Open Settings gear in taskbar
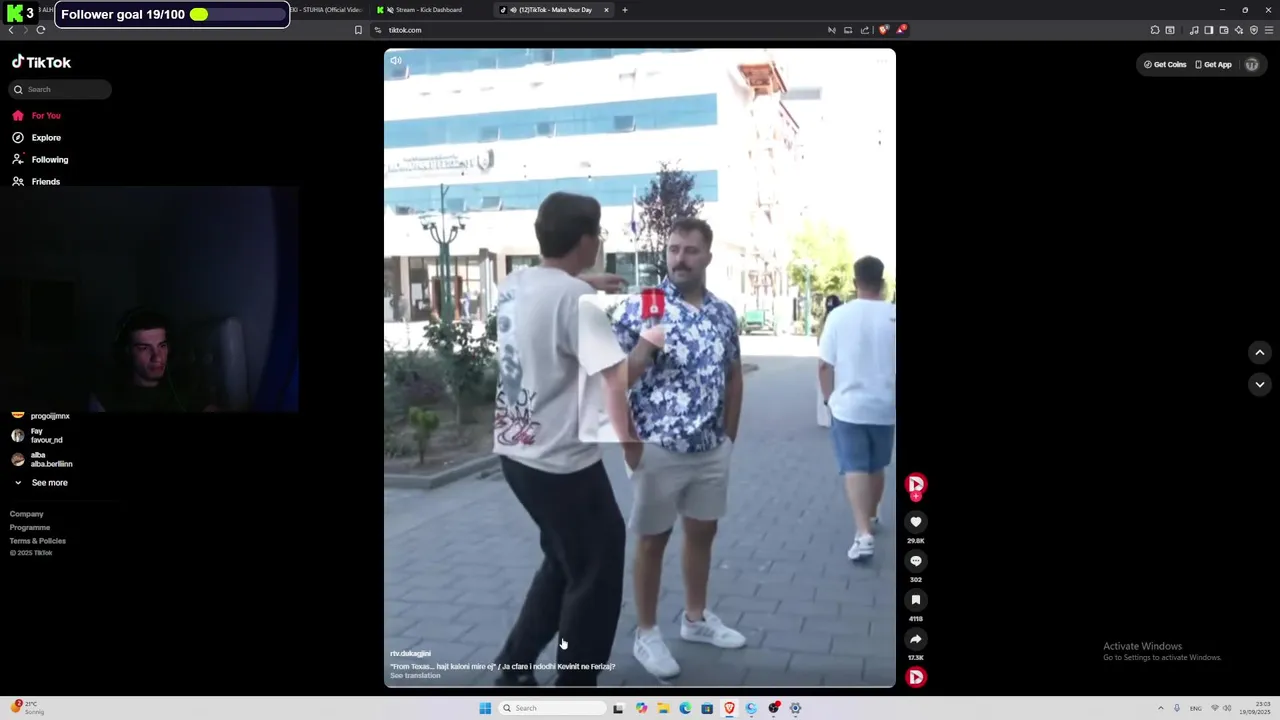 pos(796,708)
